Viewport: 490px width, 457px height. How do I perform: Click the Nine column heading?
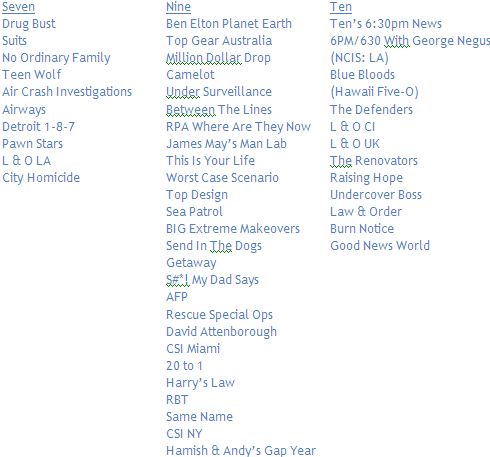point(178,7)
